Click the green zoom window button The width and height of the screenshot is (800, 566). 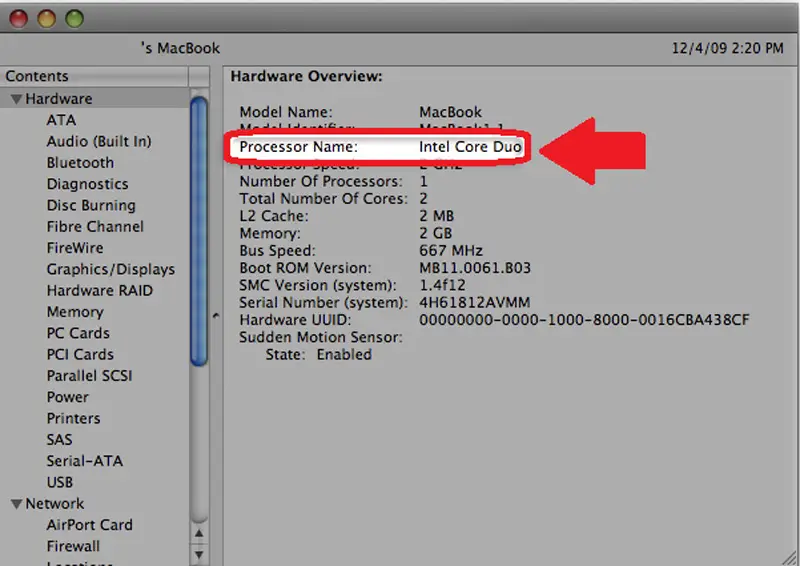74,19
